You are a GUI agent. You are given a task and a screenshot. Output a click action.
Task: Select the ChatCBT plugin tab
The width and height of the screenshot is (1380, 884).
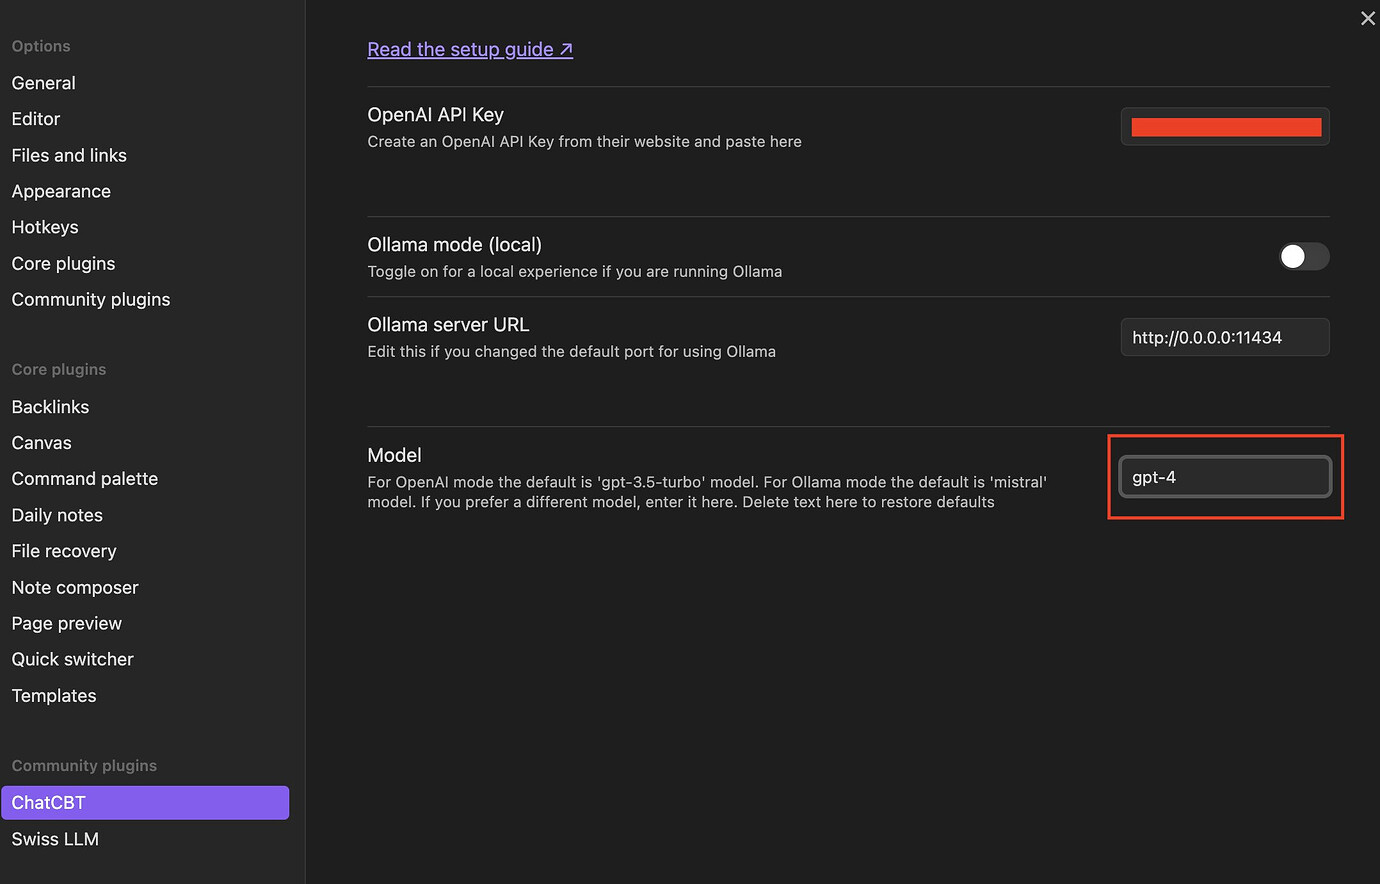point(145,803)
